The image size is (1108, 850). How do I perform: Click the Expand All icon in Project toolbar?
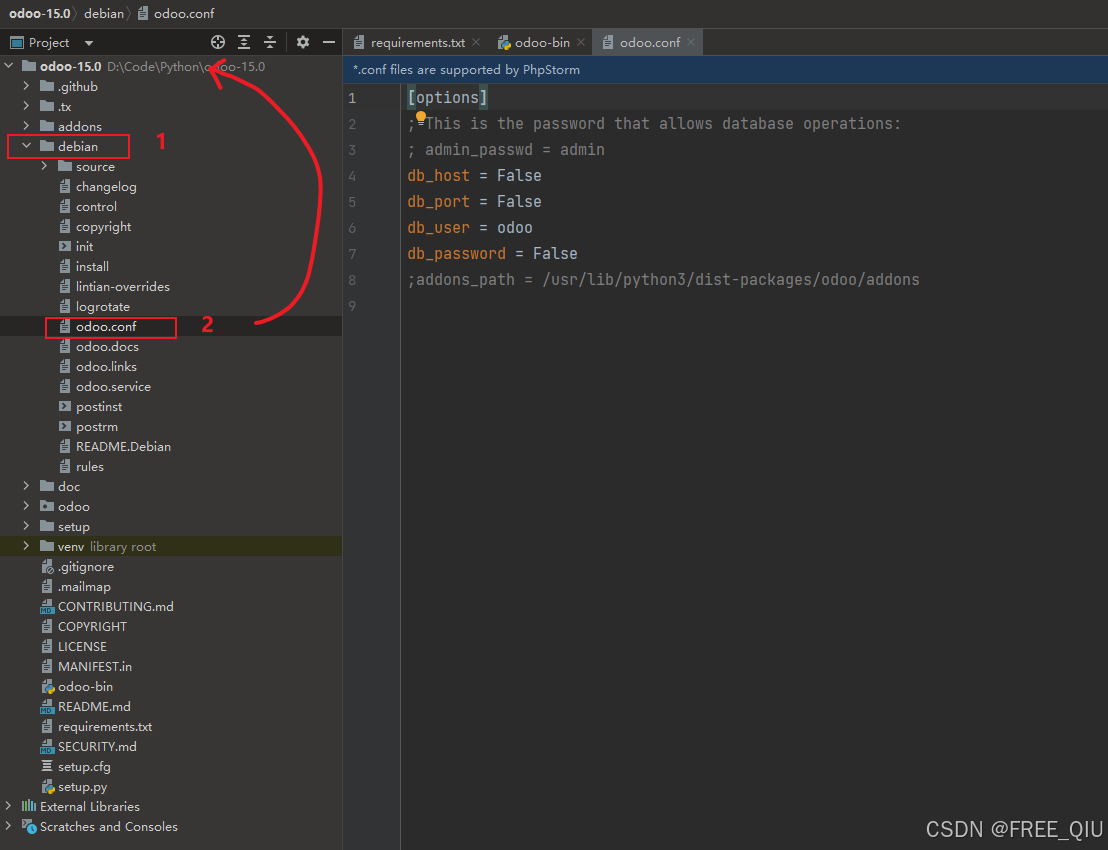click(x=244, y=42)
